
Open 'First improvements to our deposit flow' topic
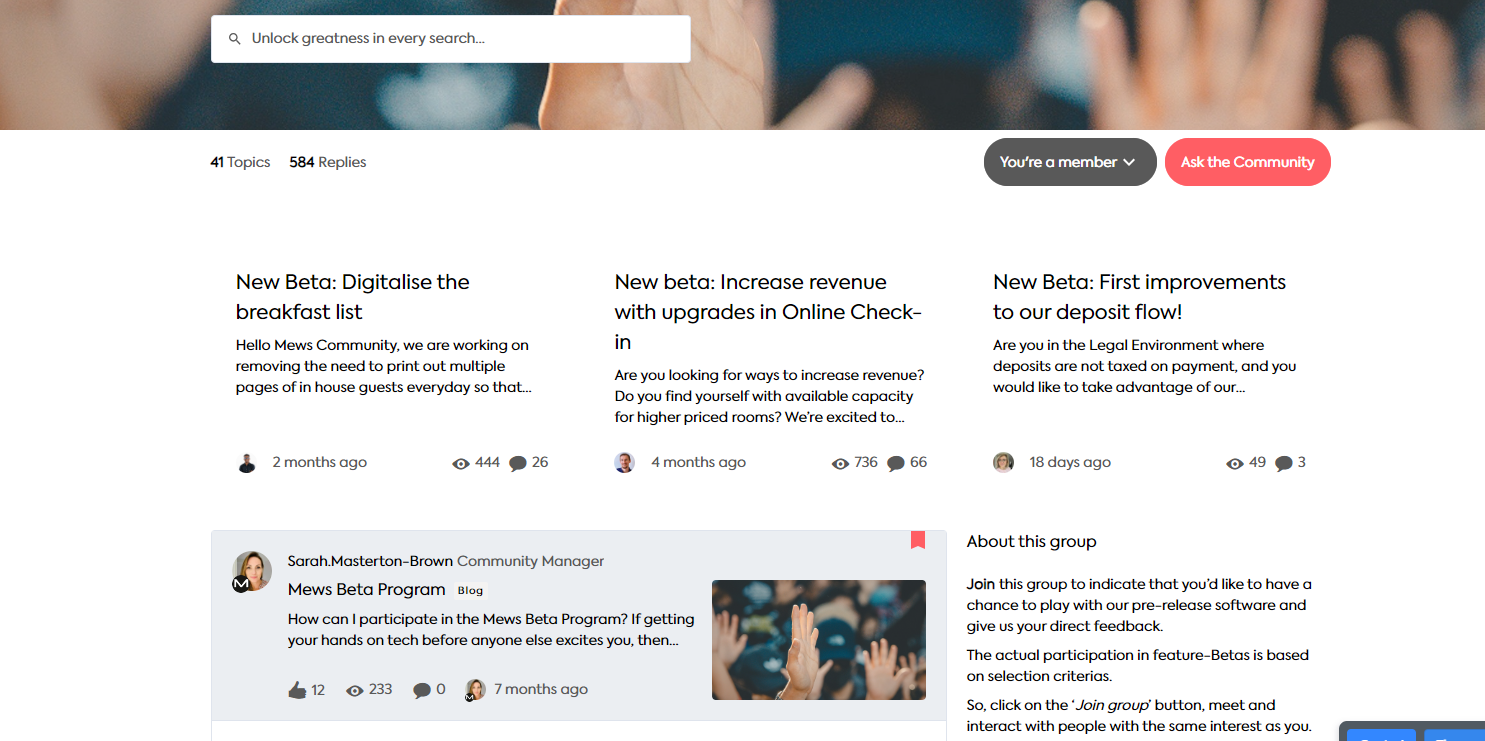point(1140,297)
